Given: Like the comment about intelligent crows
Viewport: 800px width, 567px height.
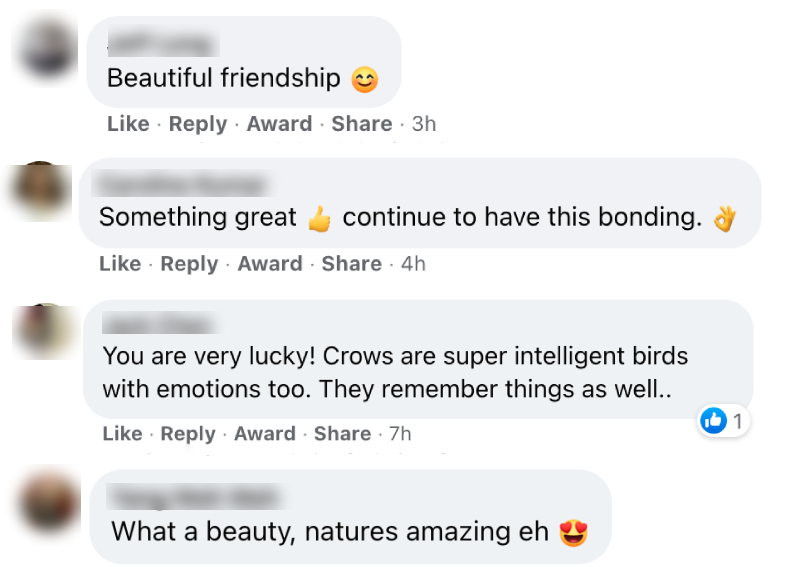Looking at the screenshot, I should pos(123,434).
